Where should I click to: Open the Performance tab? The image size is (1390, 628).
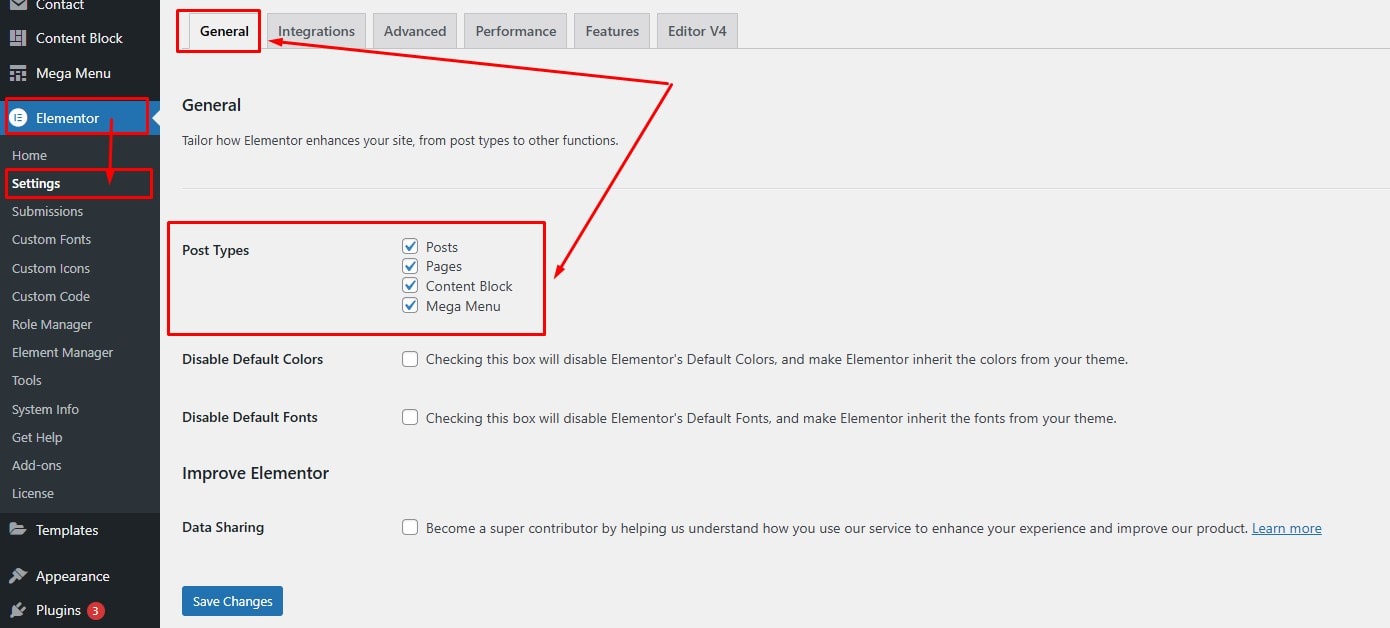pyautogui.click(x=515, y=31)
